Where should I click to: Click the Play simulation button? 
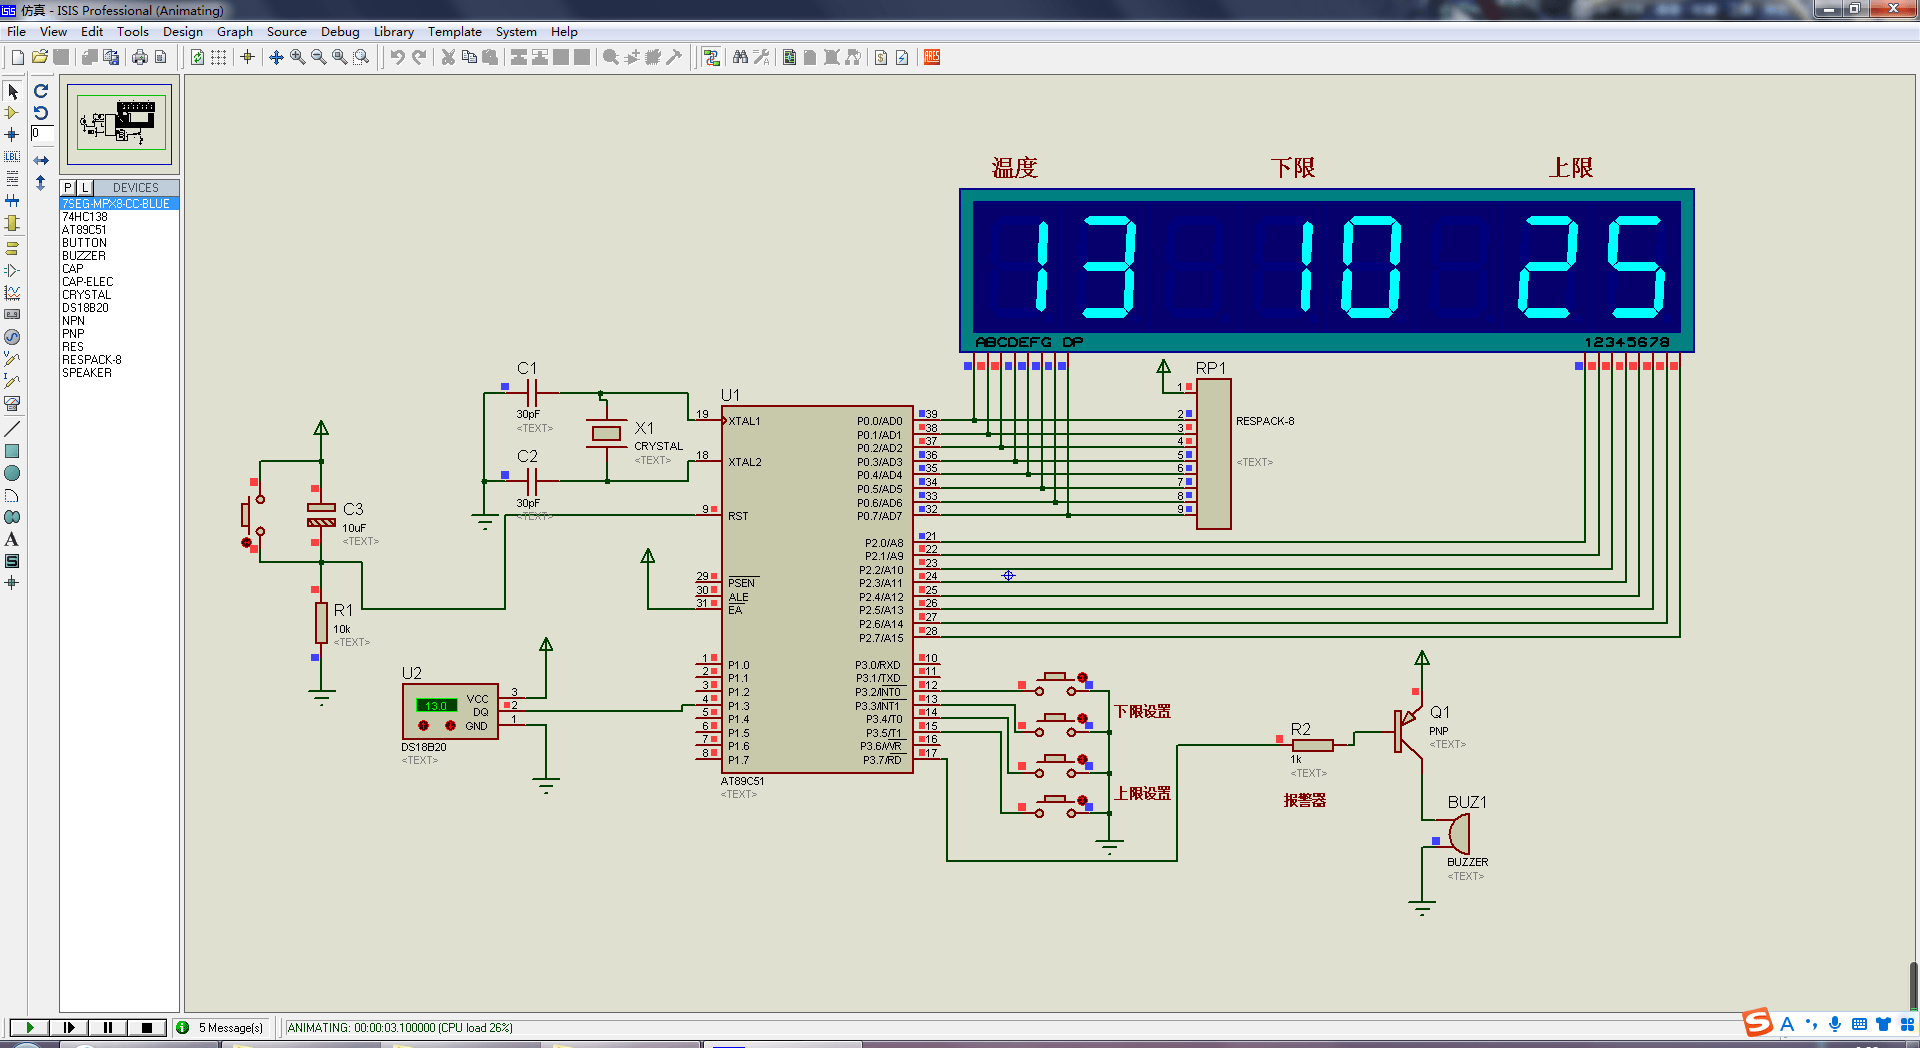30,1027
